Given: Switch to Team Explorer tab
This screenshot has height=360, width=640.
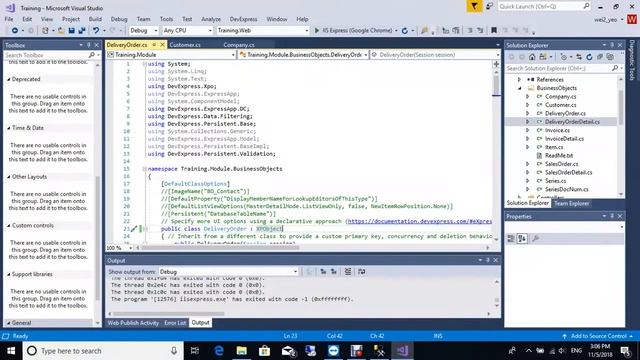Looking at the screenshot, I should point(571,203).
